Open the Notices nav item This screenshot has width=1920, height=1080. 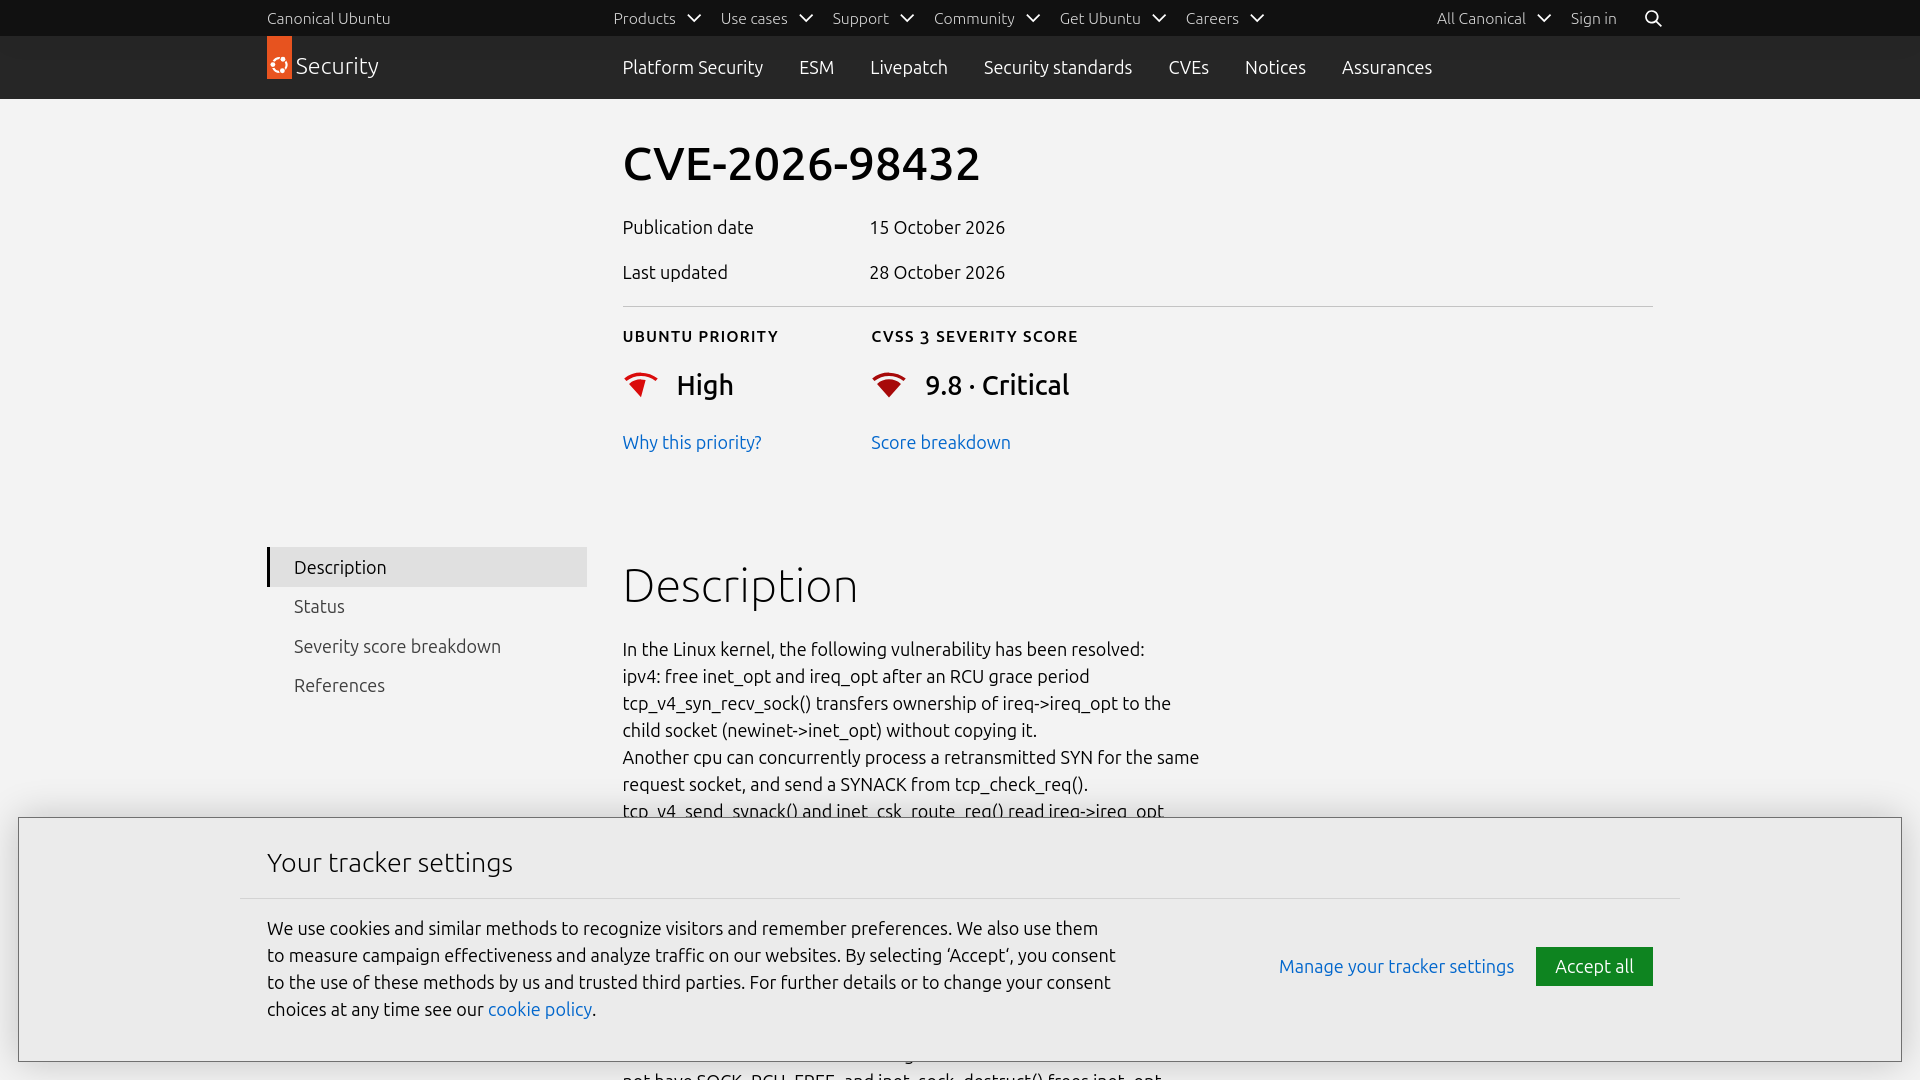click(1275, 67)
